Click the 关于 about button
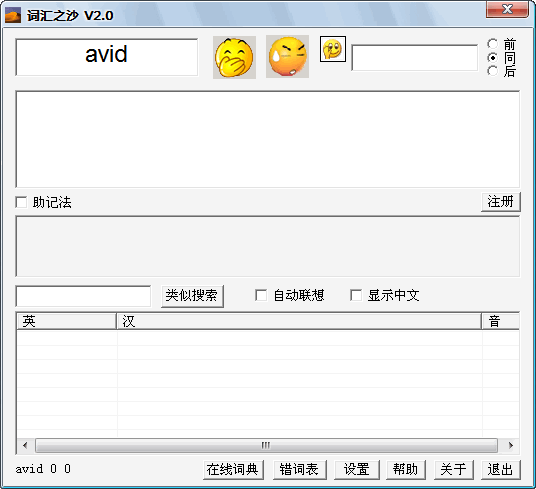This screenshot has width=536, height=489. pos(454,470)
